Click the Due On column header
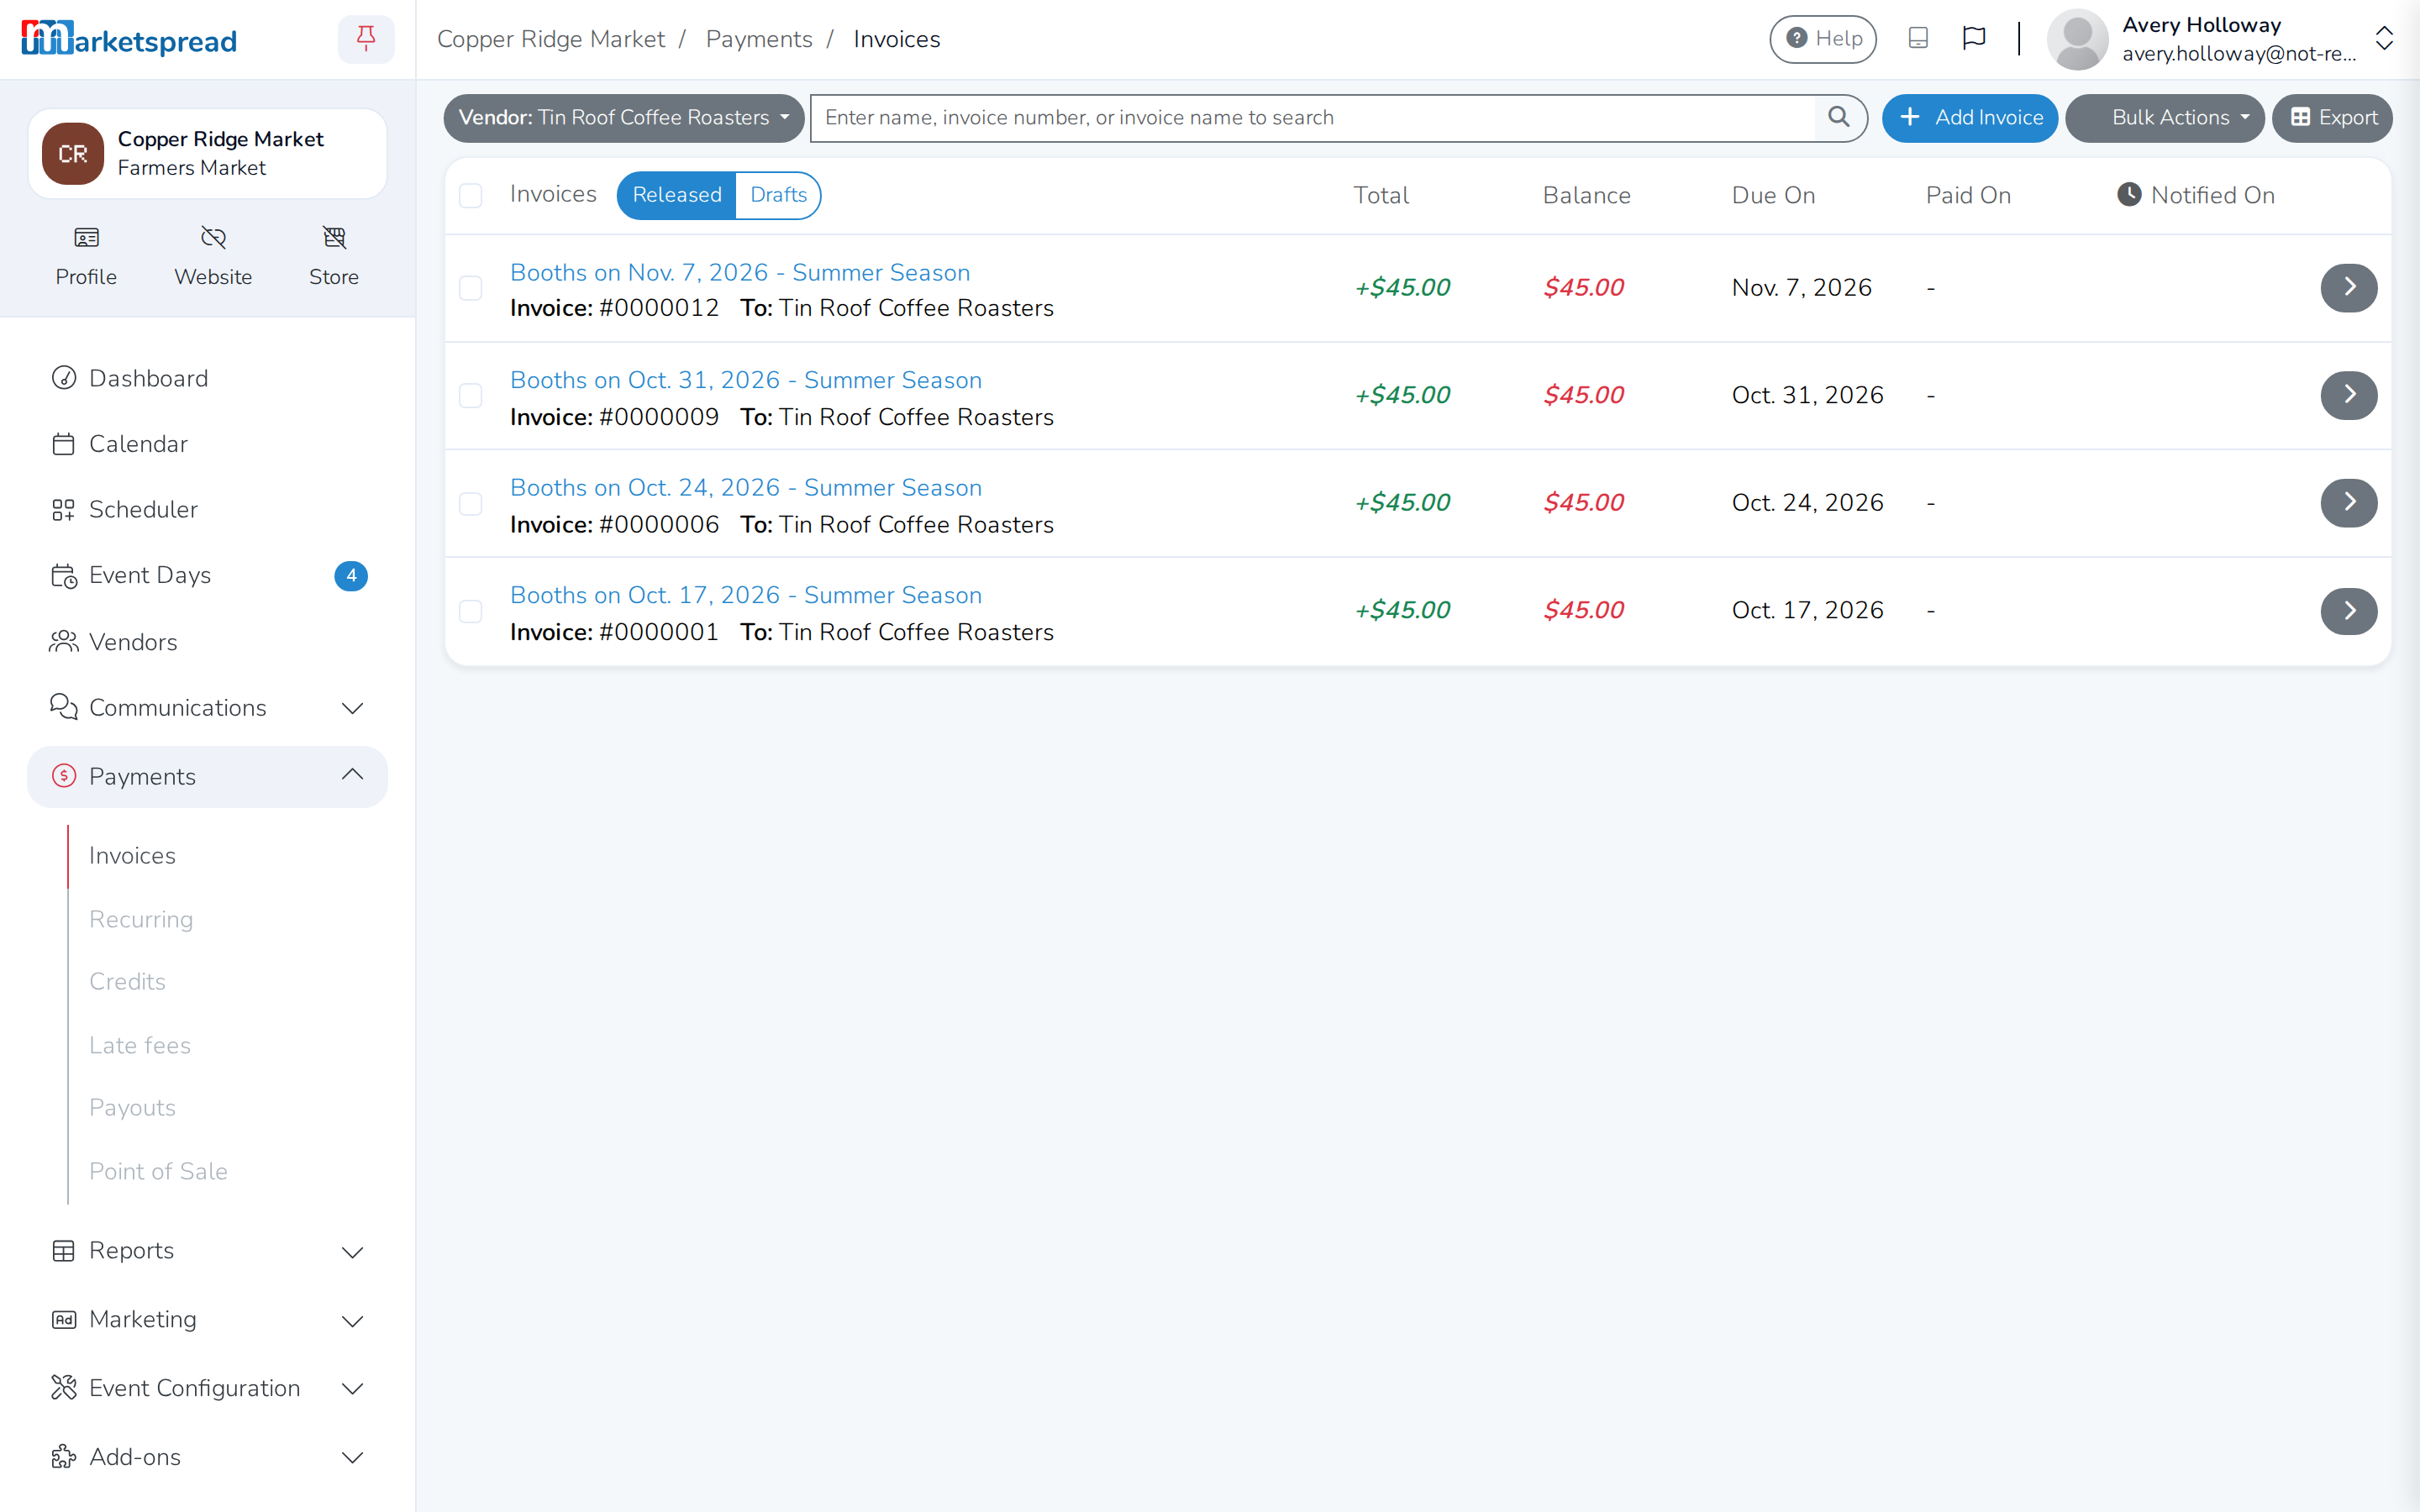 [1773, 195]
